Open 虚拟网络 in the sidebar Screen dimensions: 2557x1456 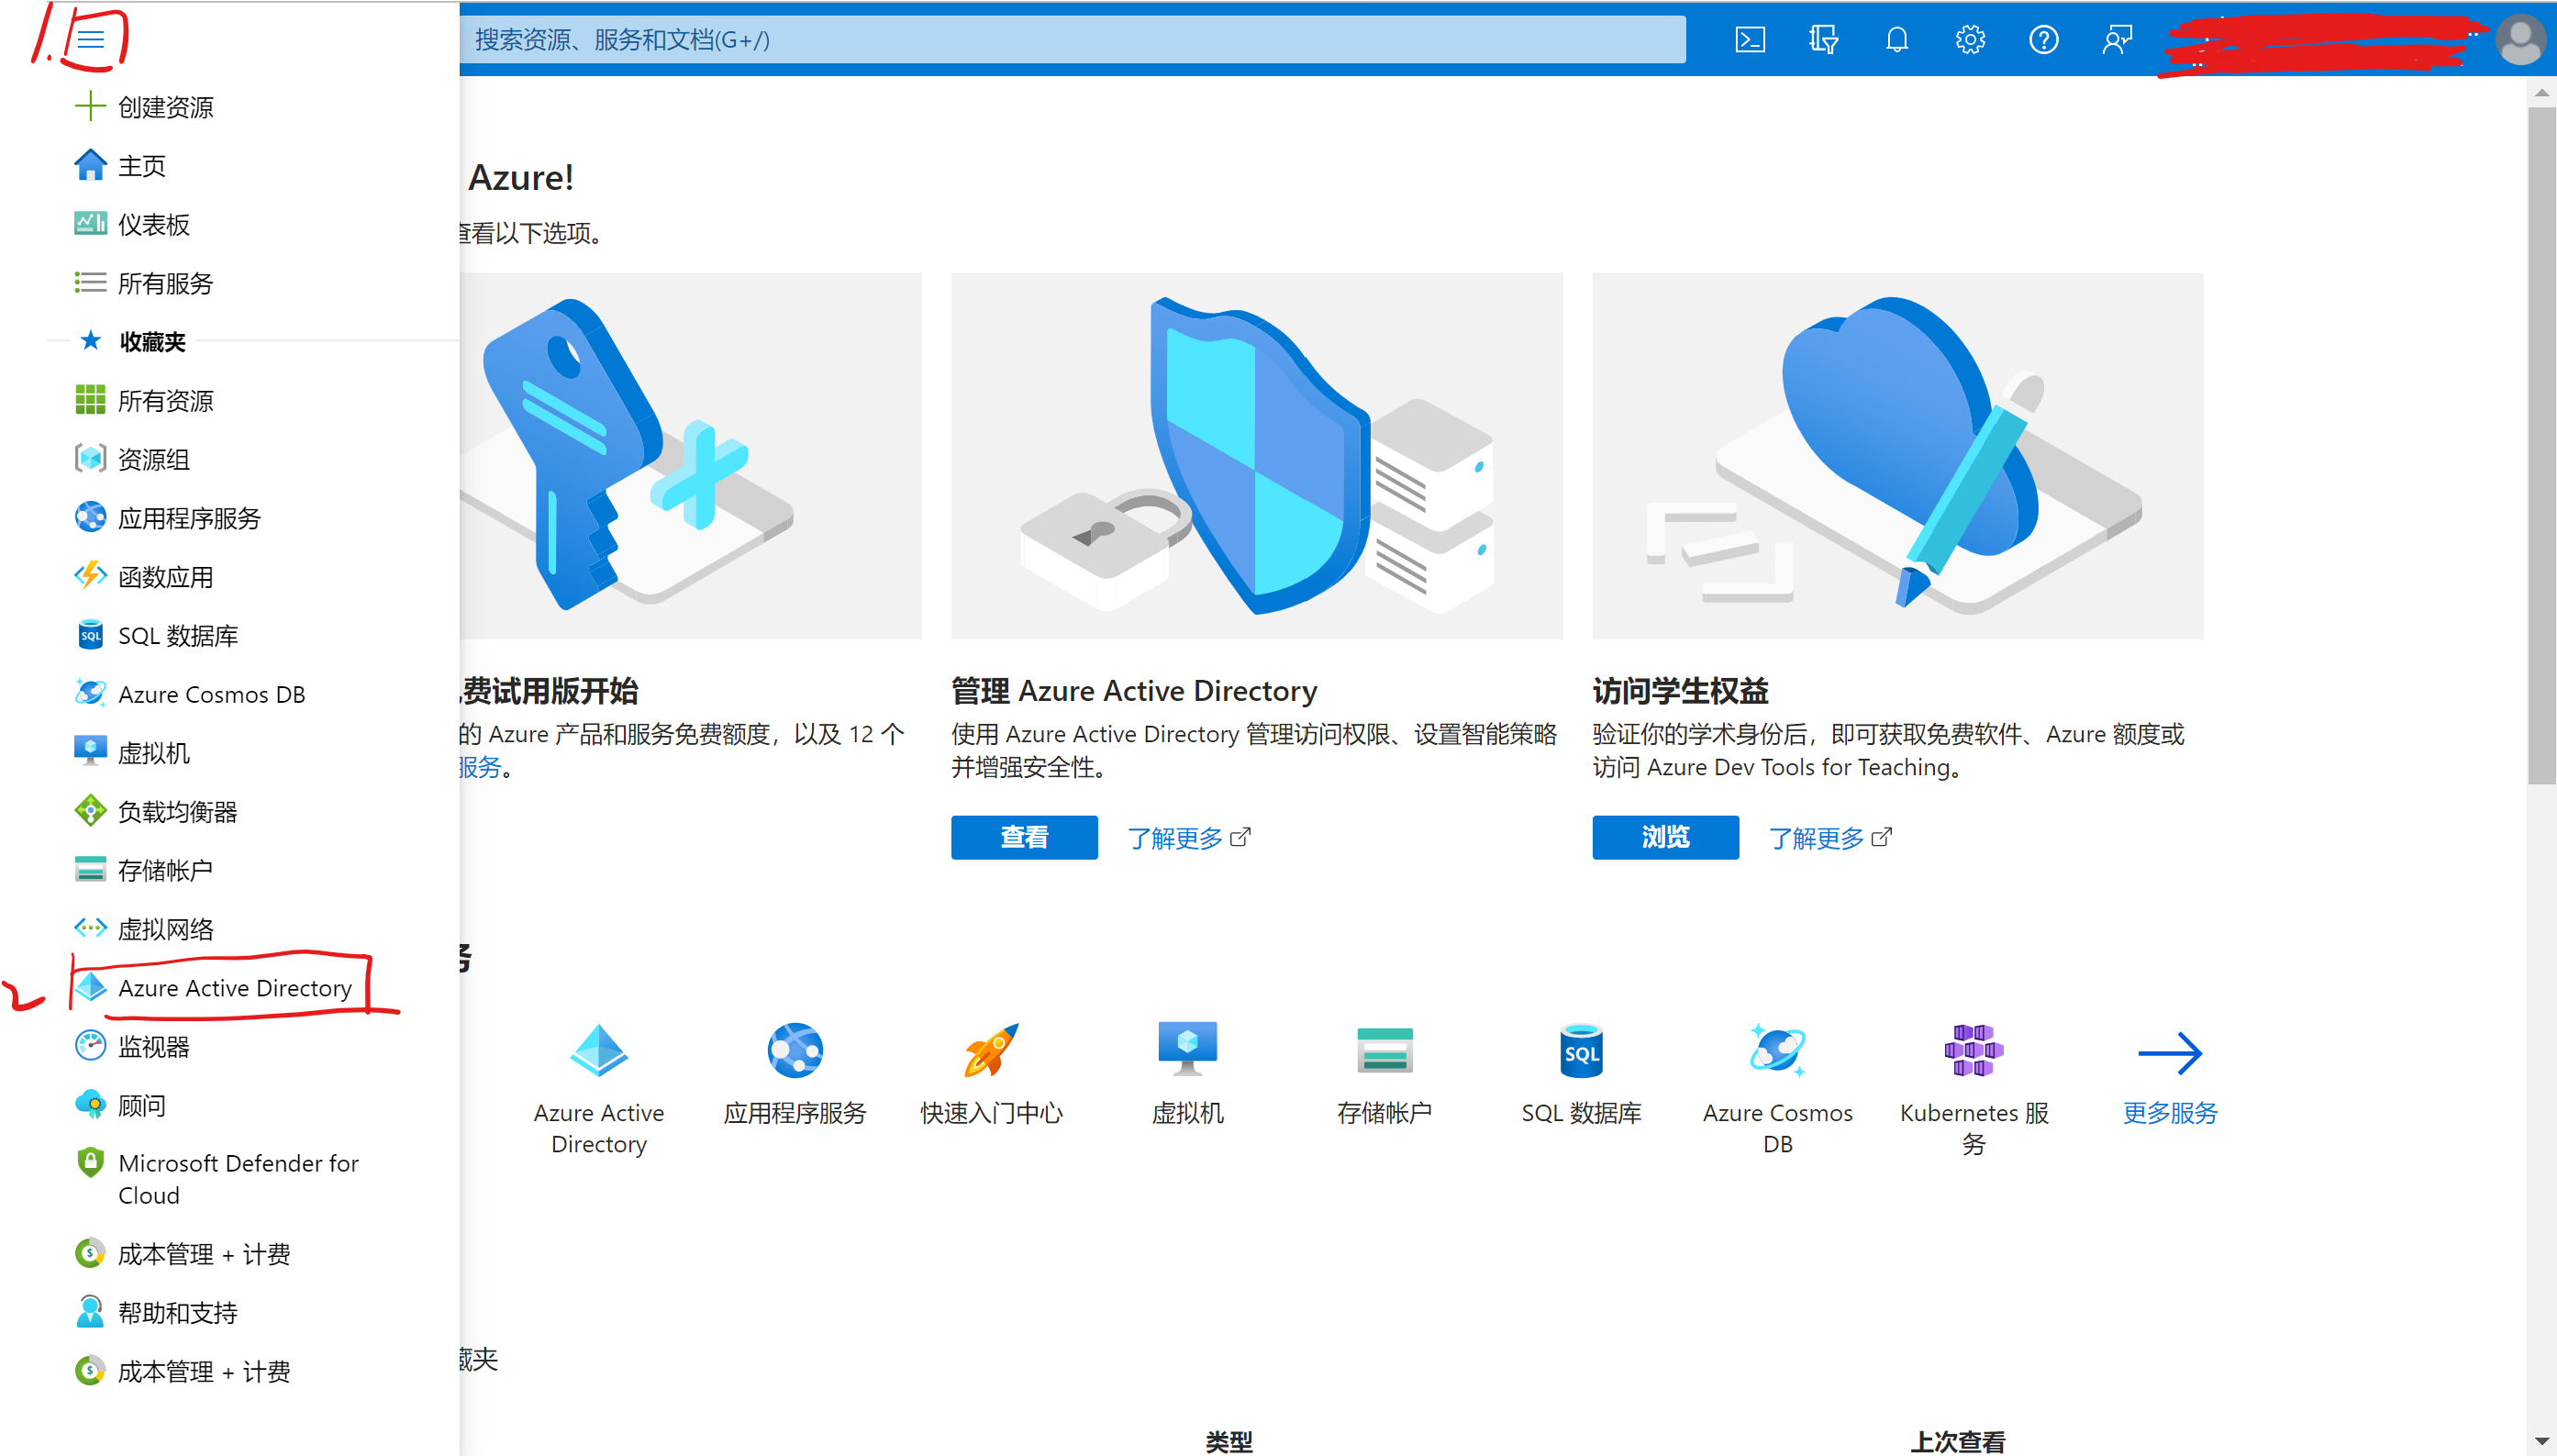pos(144,929)
